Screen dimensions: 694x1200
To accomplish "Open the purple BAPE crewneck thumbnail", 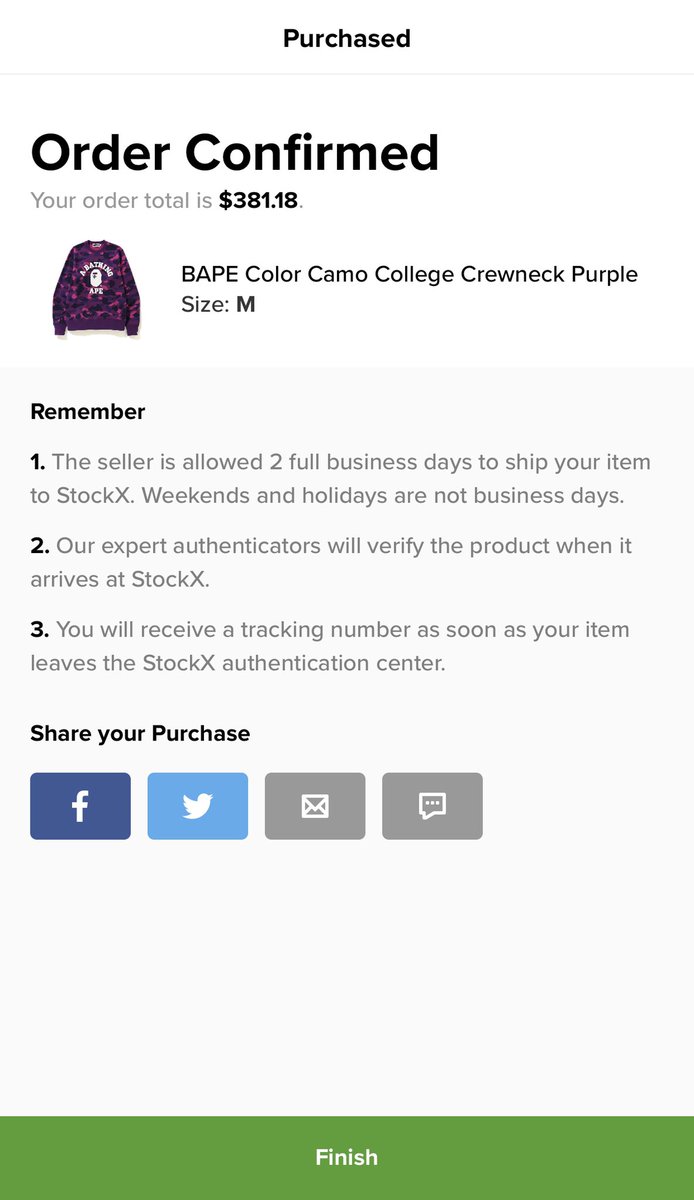I will pyautogui.click(x=97, y=289).
